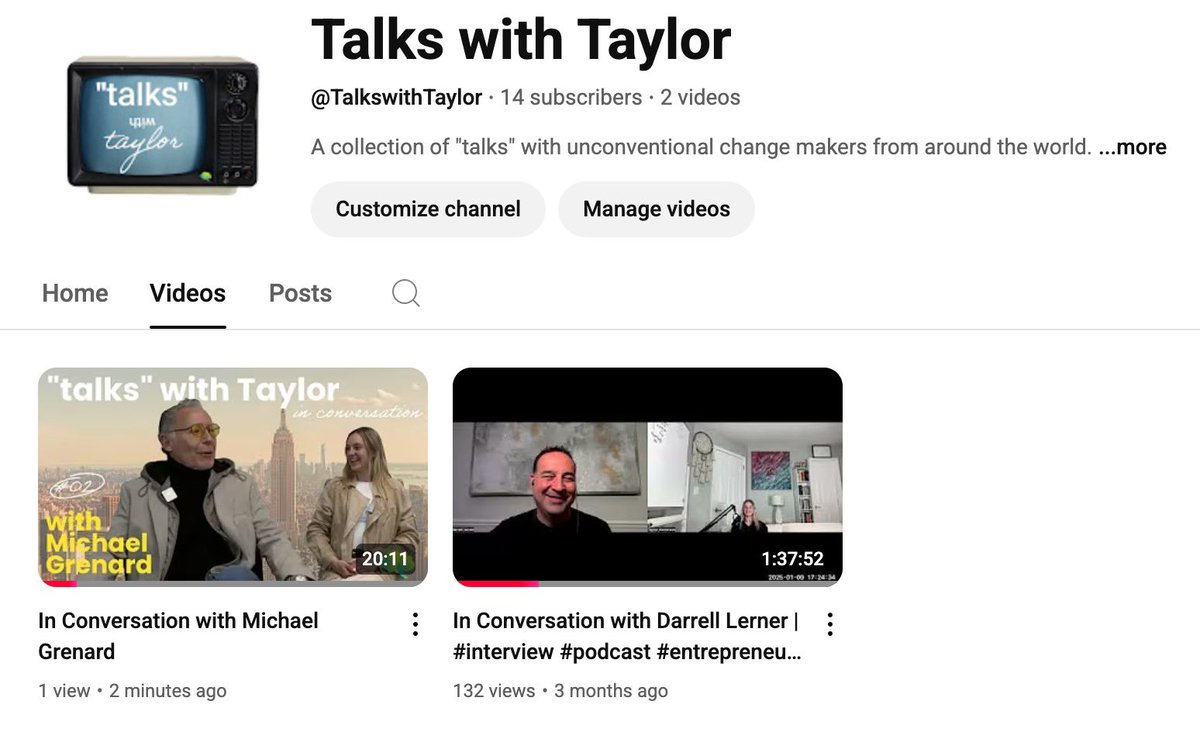This screenshot has height=746, width=1200.
Task: Switch to the Home tab
Action: [x=75, y=293]
